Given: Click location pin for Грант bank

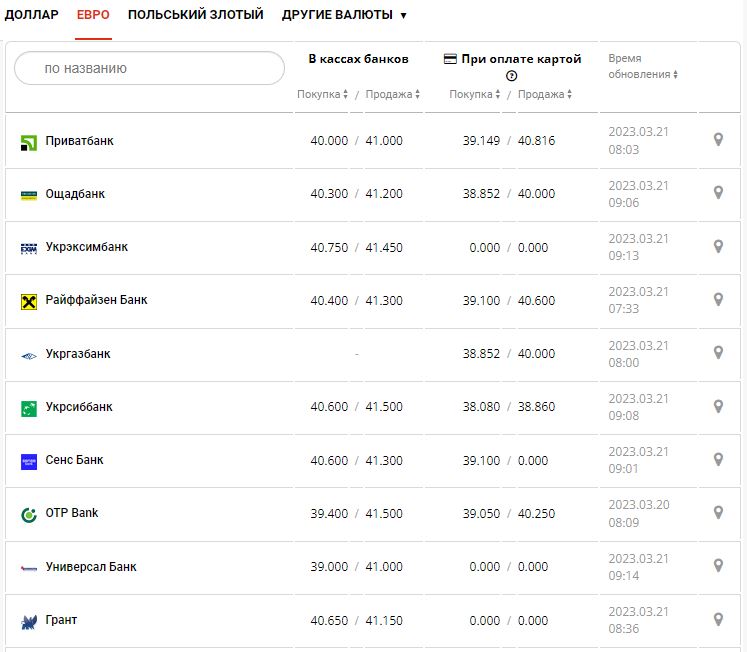Looking at the screenshot, I should 718,619.
